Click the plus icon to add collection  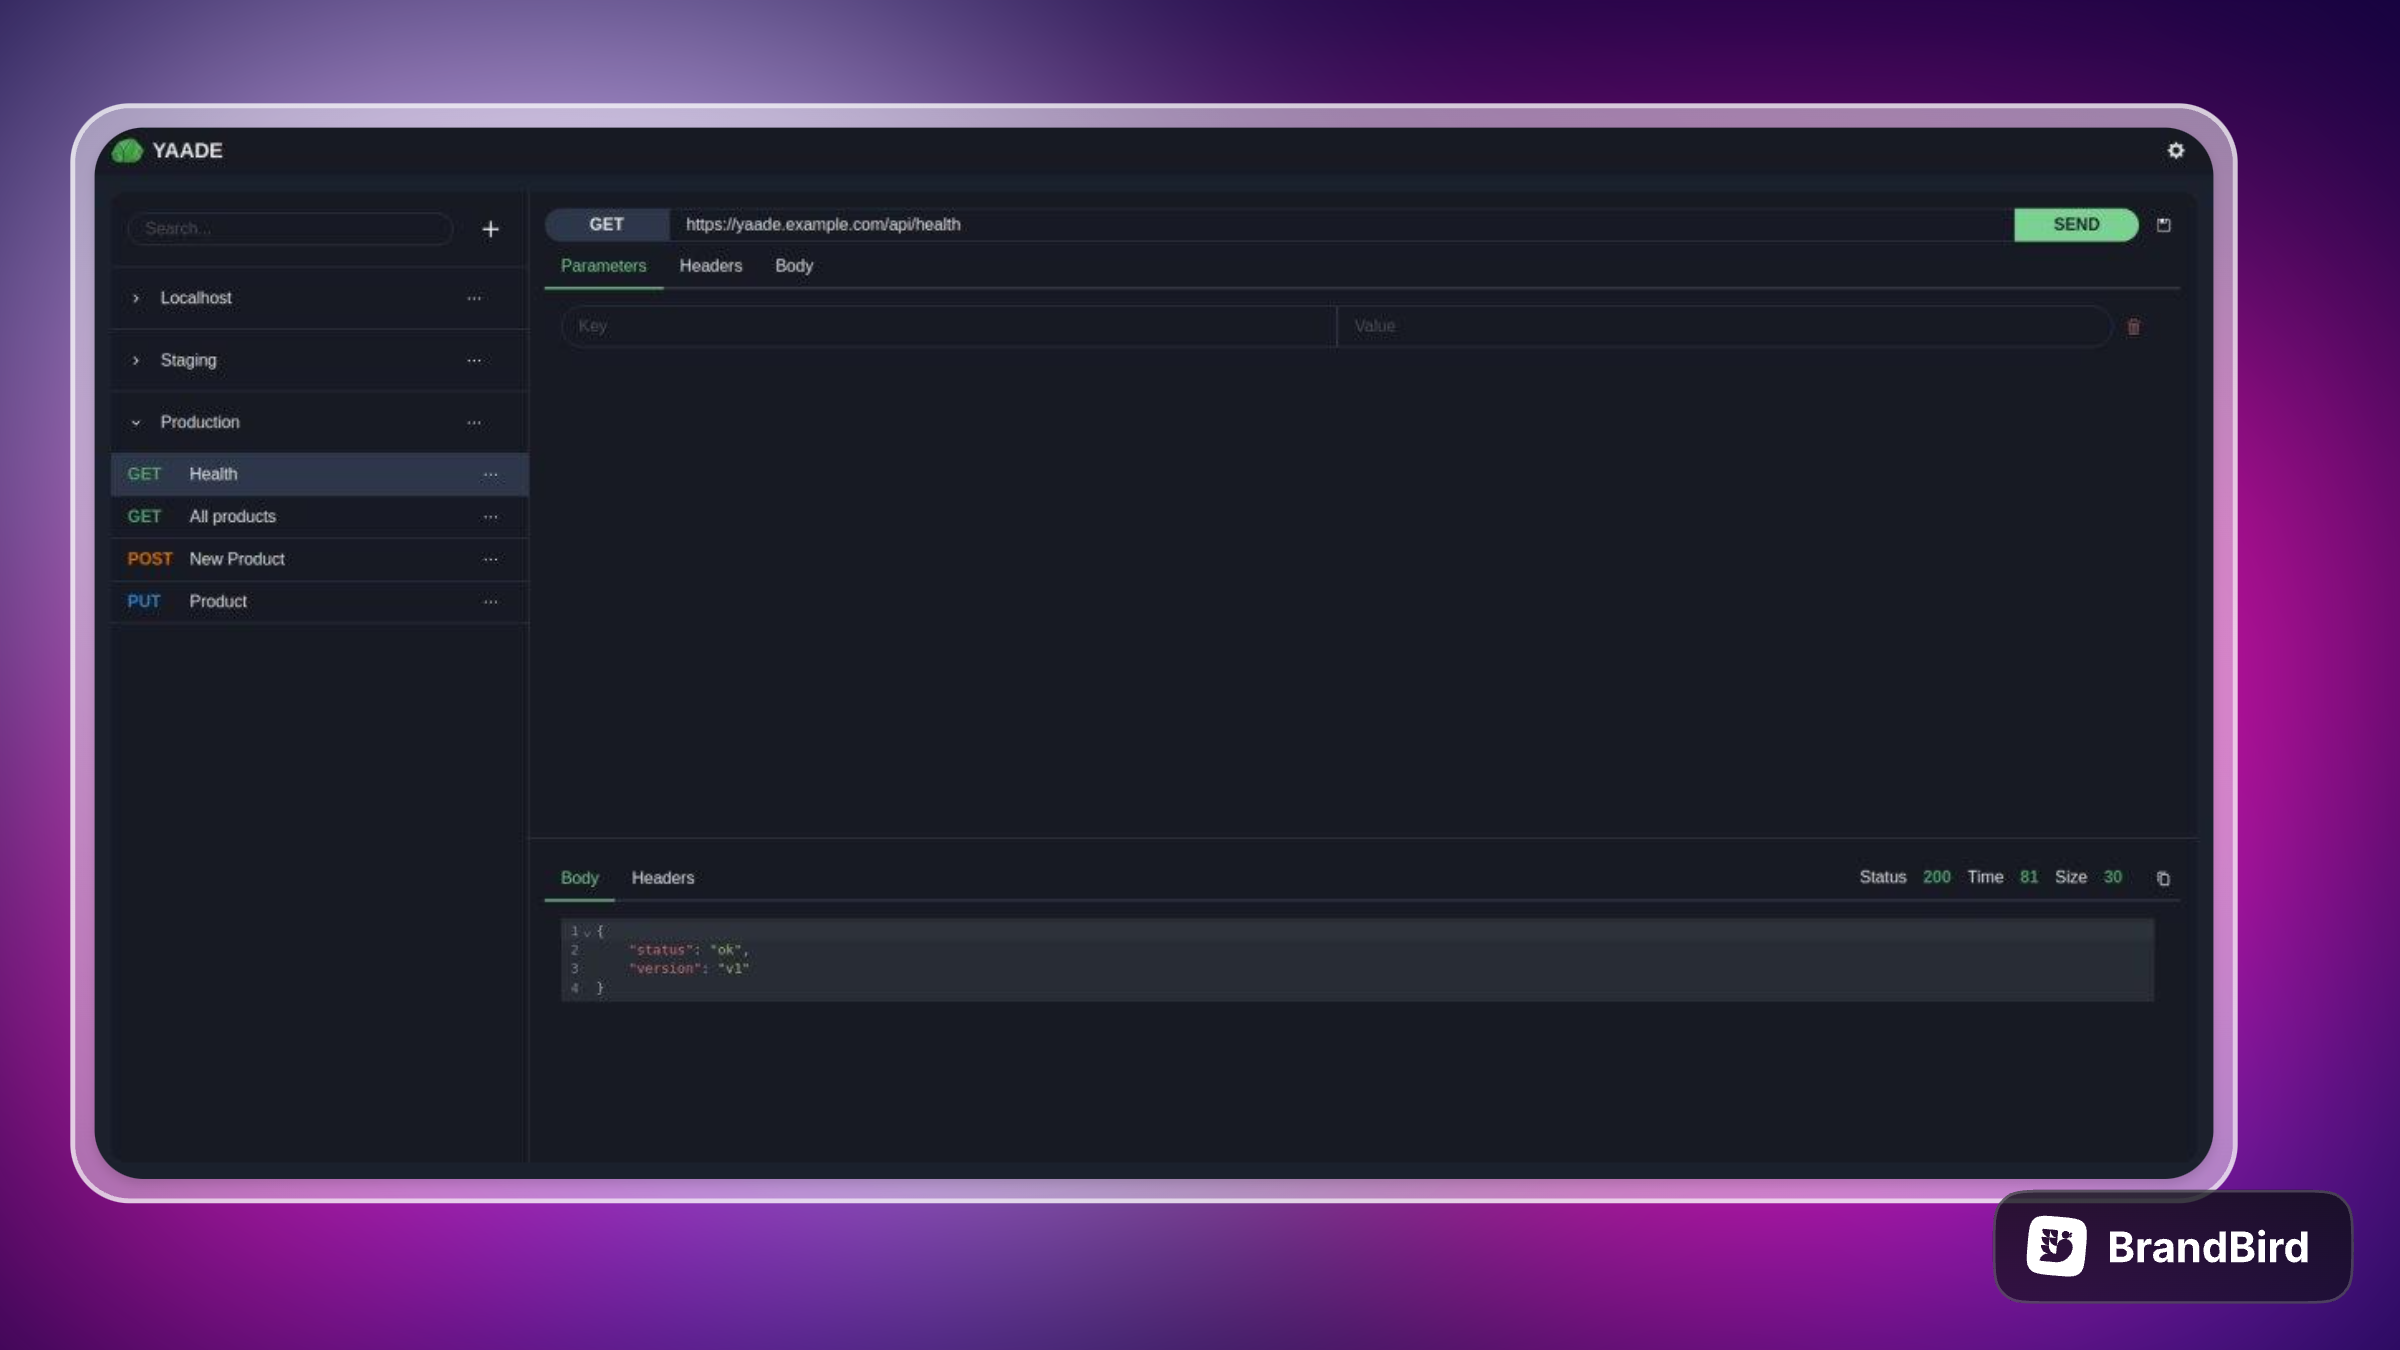pos(490,229)
